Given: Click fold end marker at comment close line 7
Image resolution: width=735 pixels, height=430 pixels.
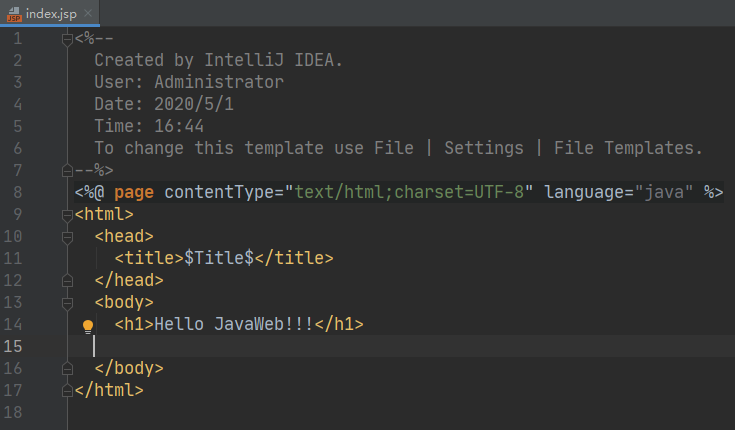Looking at the screenshot, I should coord(68,170).
